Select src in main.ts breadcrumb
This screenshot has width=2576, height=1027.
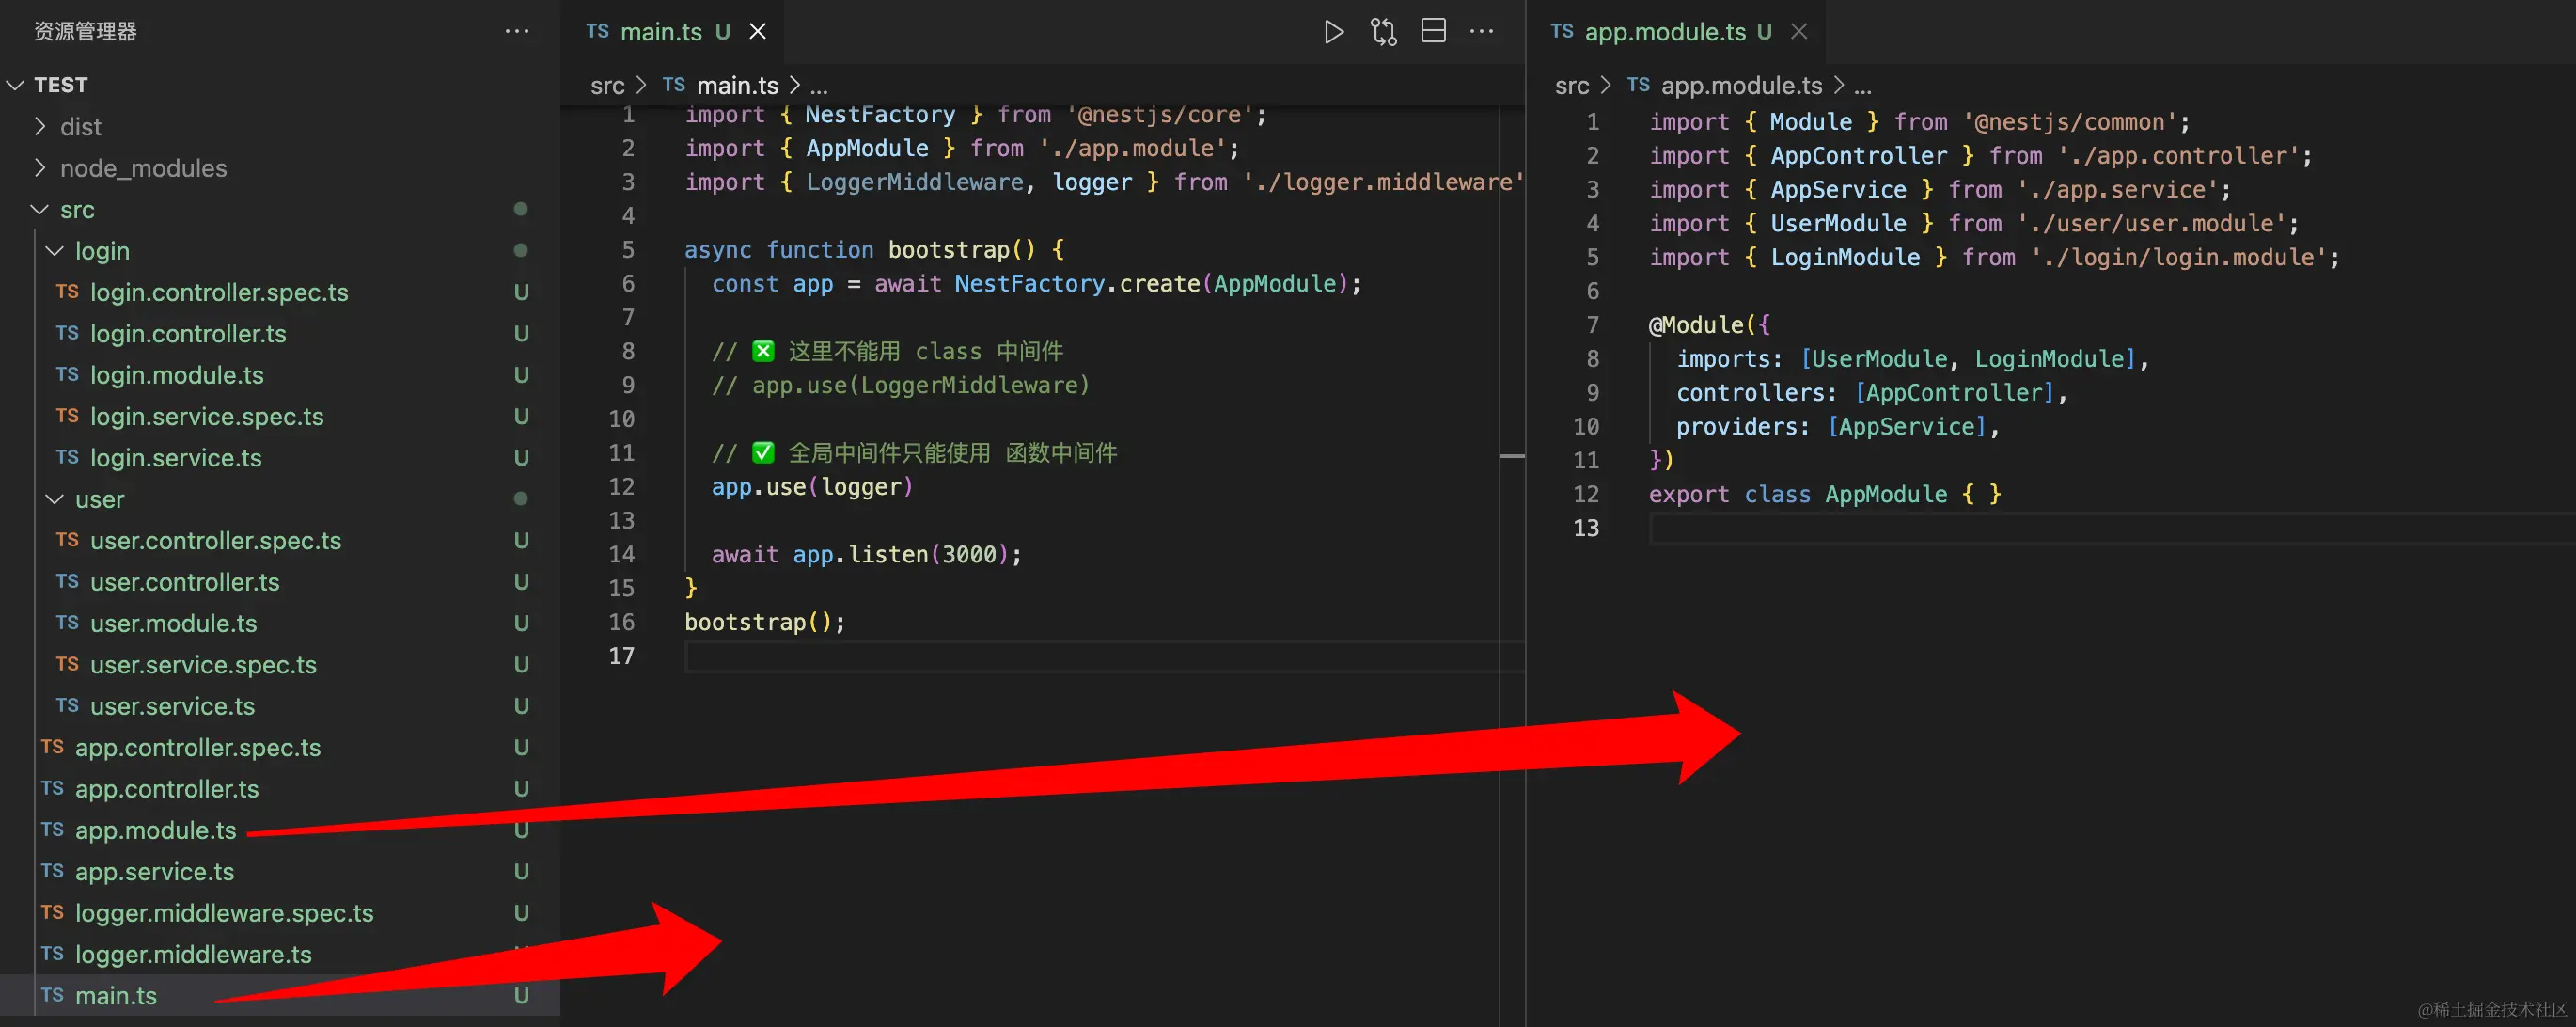[x=607, y=86]
